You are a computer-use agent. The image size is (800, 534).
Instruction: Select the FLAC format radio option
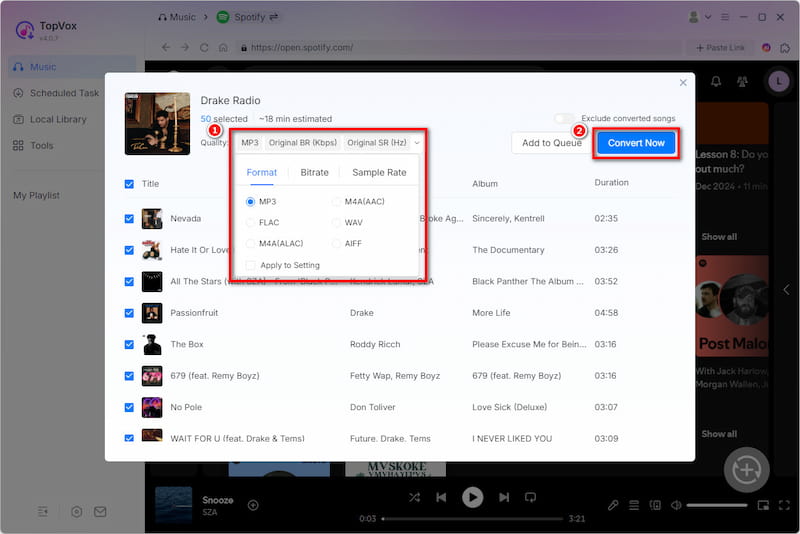click(x=251, y=223)
